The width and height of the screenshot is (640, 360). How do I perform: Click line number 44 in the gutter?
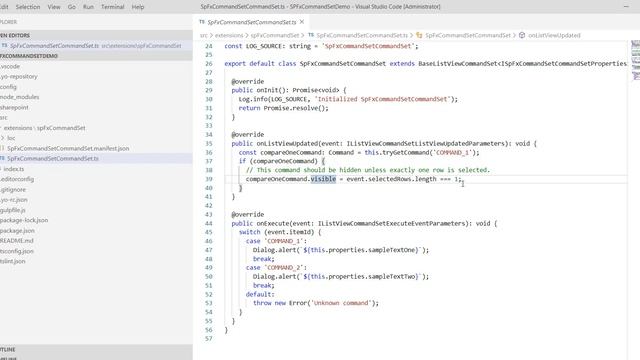point(209,224)
